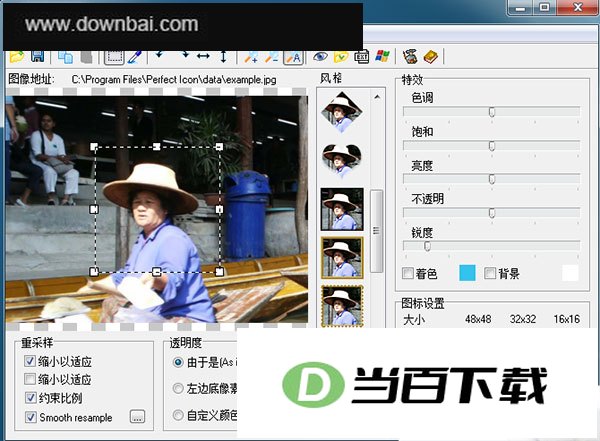
Task: Click the … button beside Smooth resample
Action: coord(137,416)
